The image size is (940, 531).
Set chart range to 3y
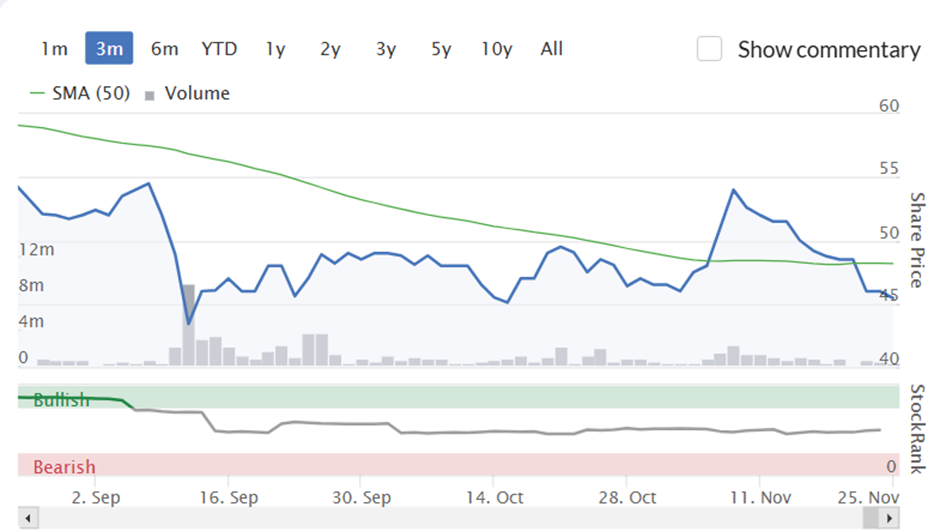(386, 49)
